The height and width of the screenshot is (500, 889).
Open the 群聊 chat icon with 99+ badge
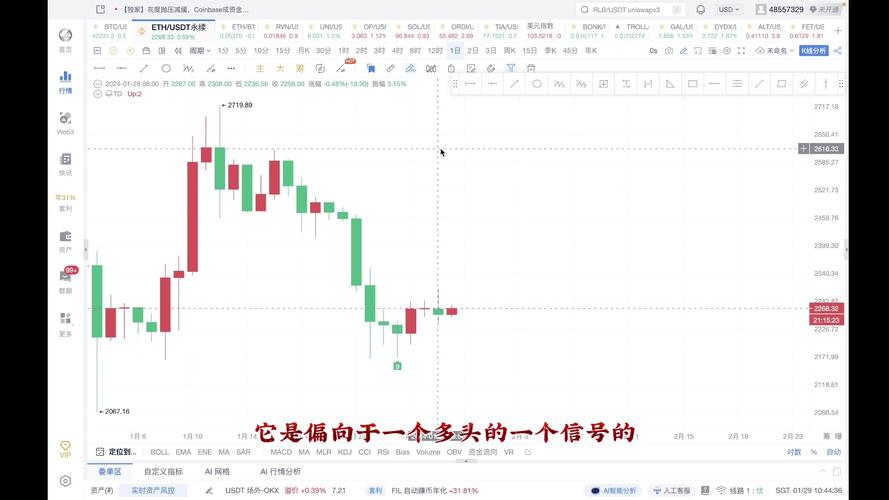point(65,281)
